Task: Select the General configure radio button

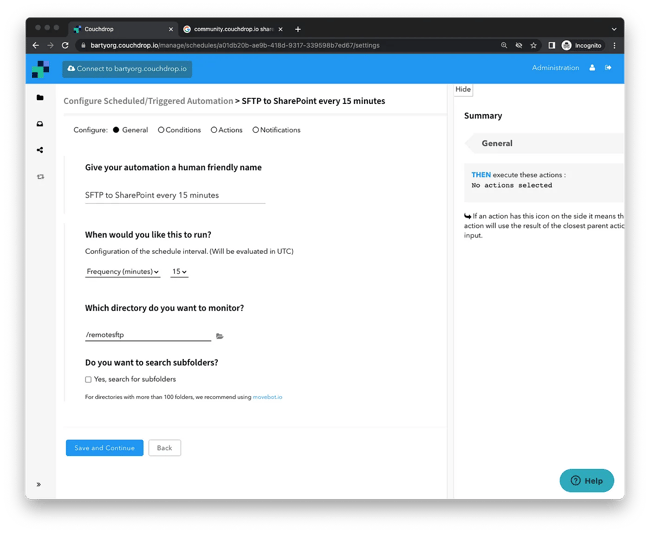Action: (116, 130)
